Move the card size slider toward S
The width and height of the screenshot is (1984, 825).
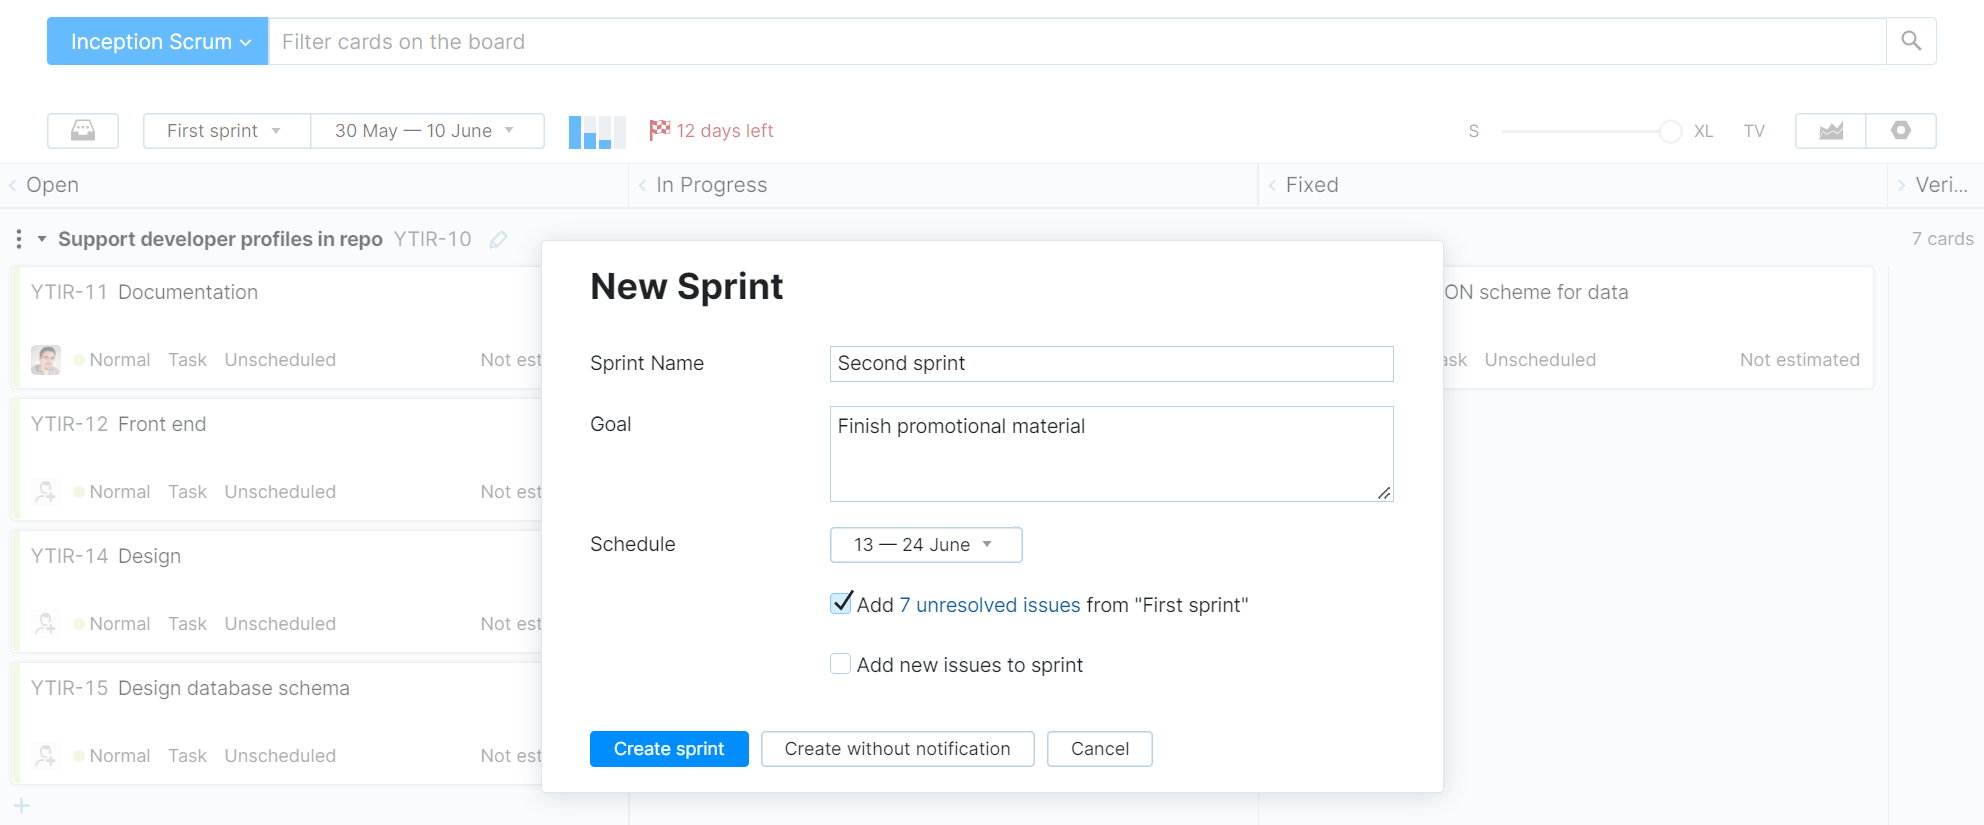click(1540, 131)
